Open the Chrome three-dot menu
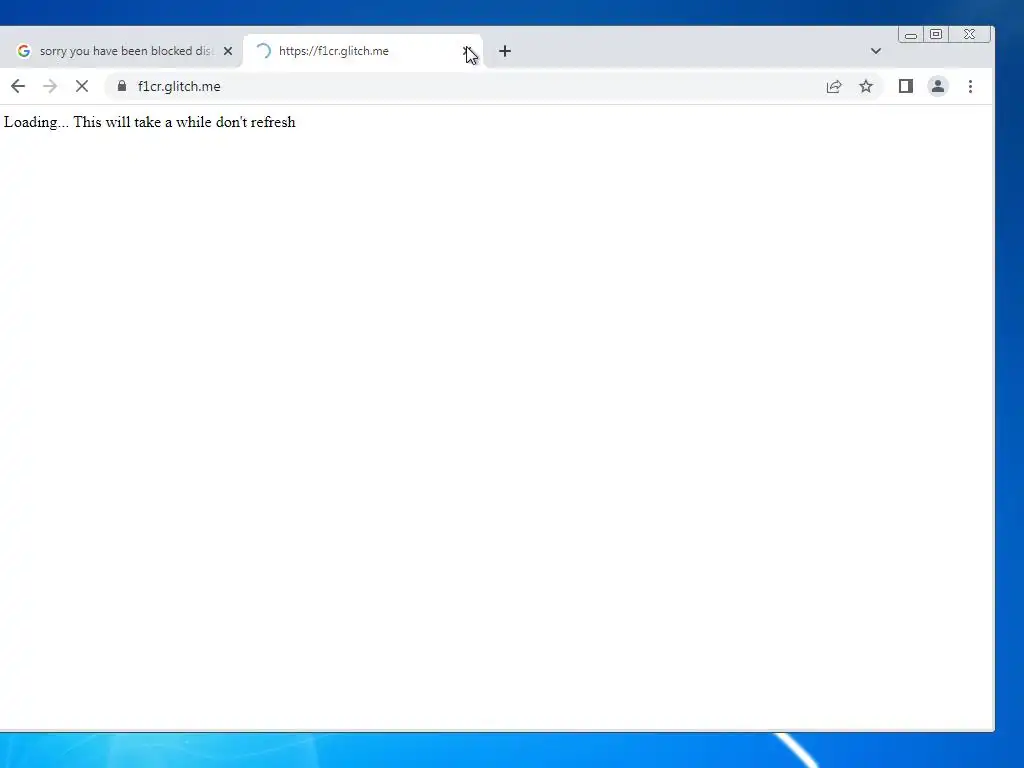Viewport: 1024px width, 768px height. tap(970, 86)
